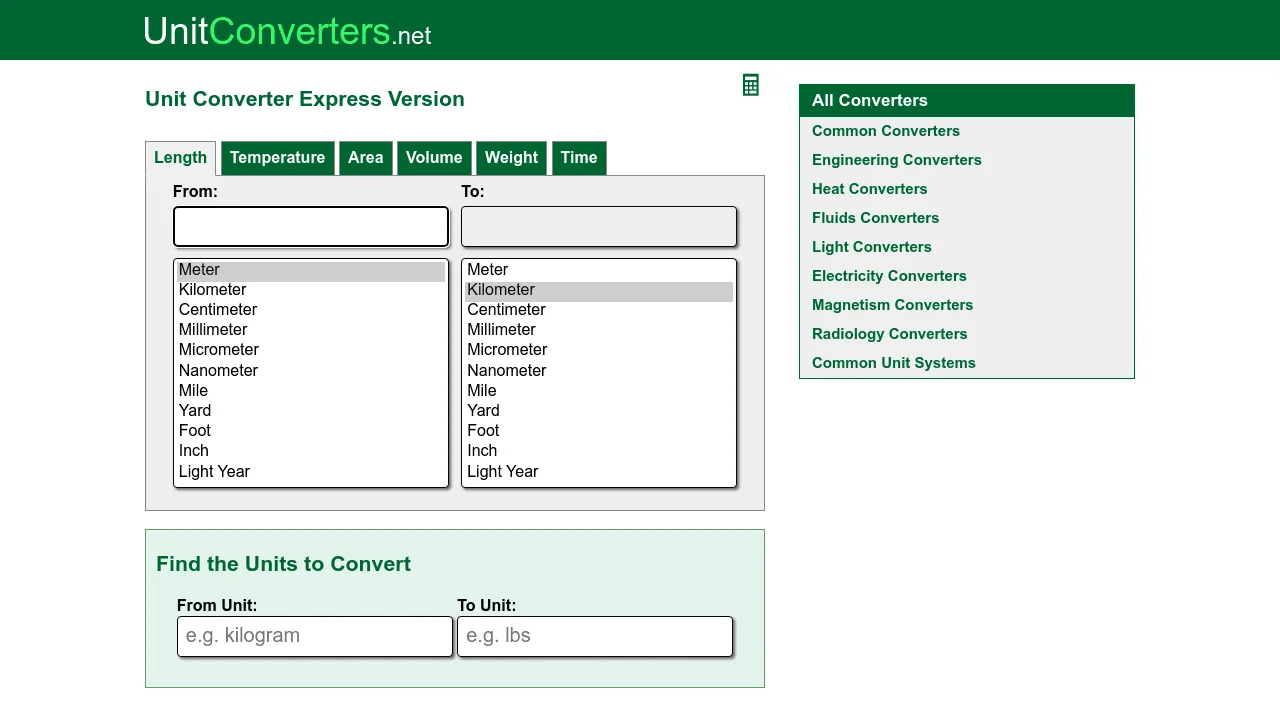This screenshot has width=1280, height=720.
Task: Click the From value input field
Action: pos(311,227)
